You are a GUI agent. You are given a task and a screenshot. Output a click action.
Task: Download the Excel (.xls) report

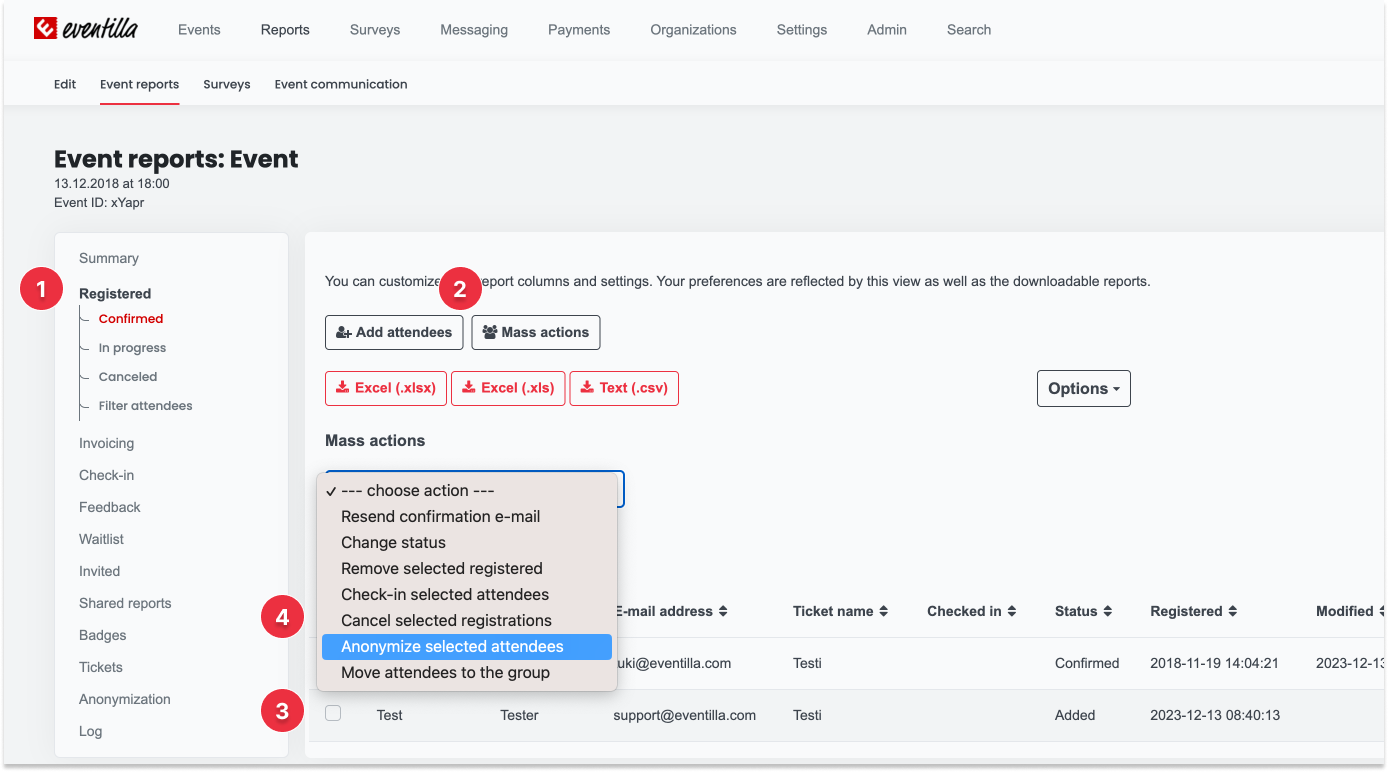[x=508, y=388]
